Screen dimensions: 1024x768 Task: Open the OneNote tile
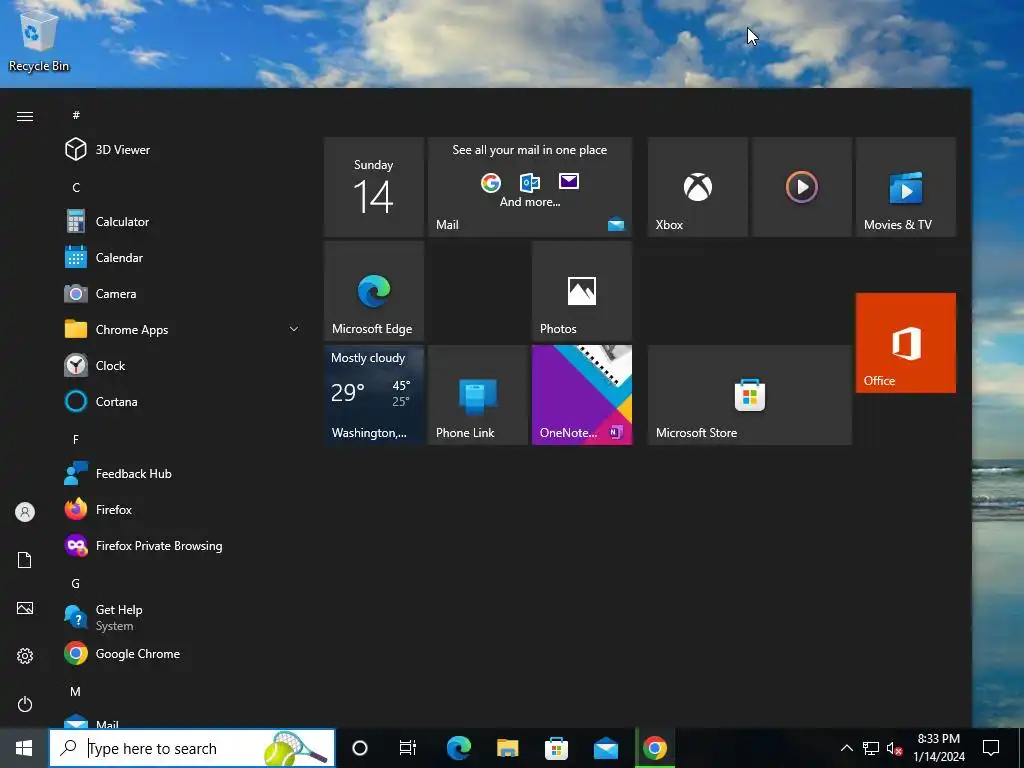pos(582,395)
